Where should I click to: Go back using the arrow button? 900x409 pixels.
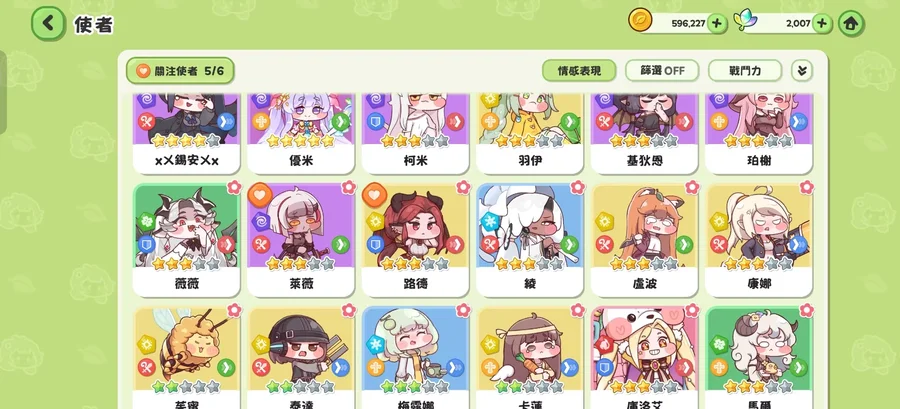pos(48,24)
